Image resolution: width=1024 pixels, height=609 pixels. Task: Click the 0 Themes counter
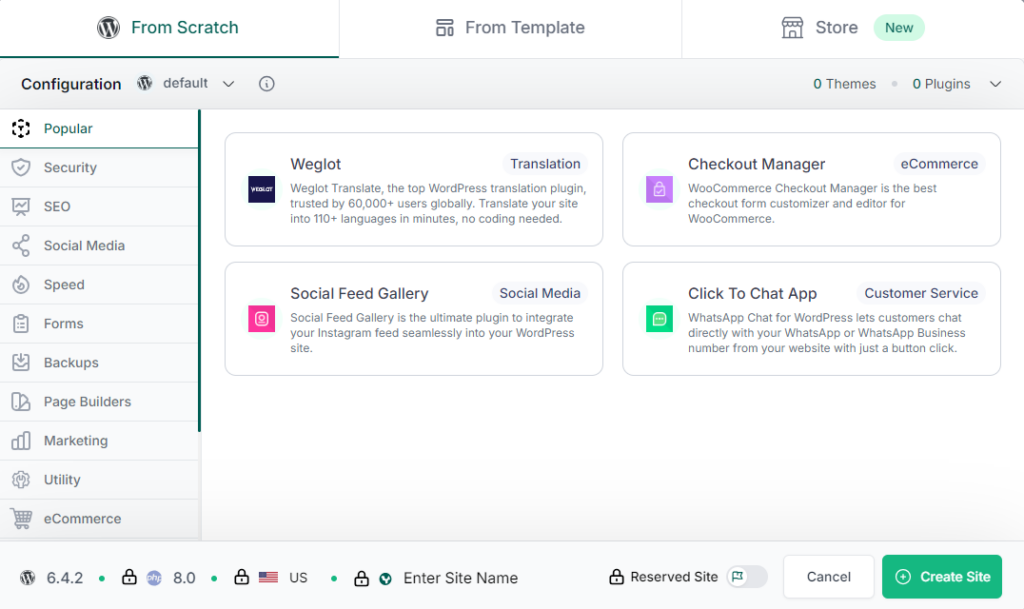844,84
